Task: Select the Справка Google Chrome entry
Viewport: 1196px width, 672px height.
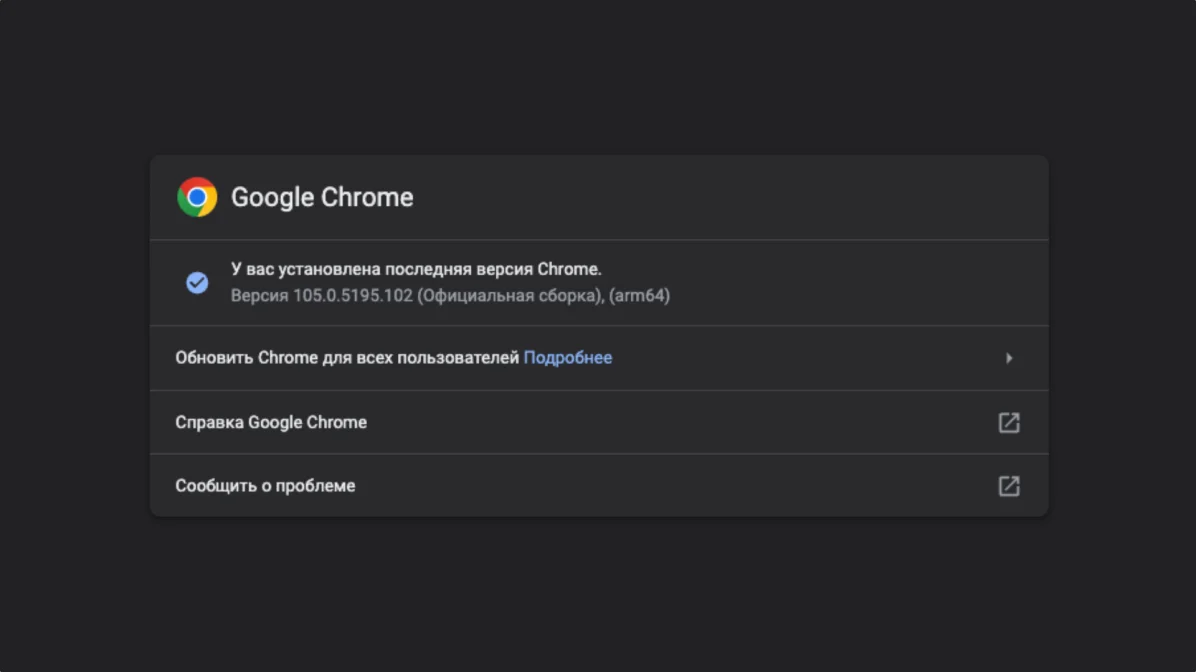Action: coord(271,422)
